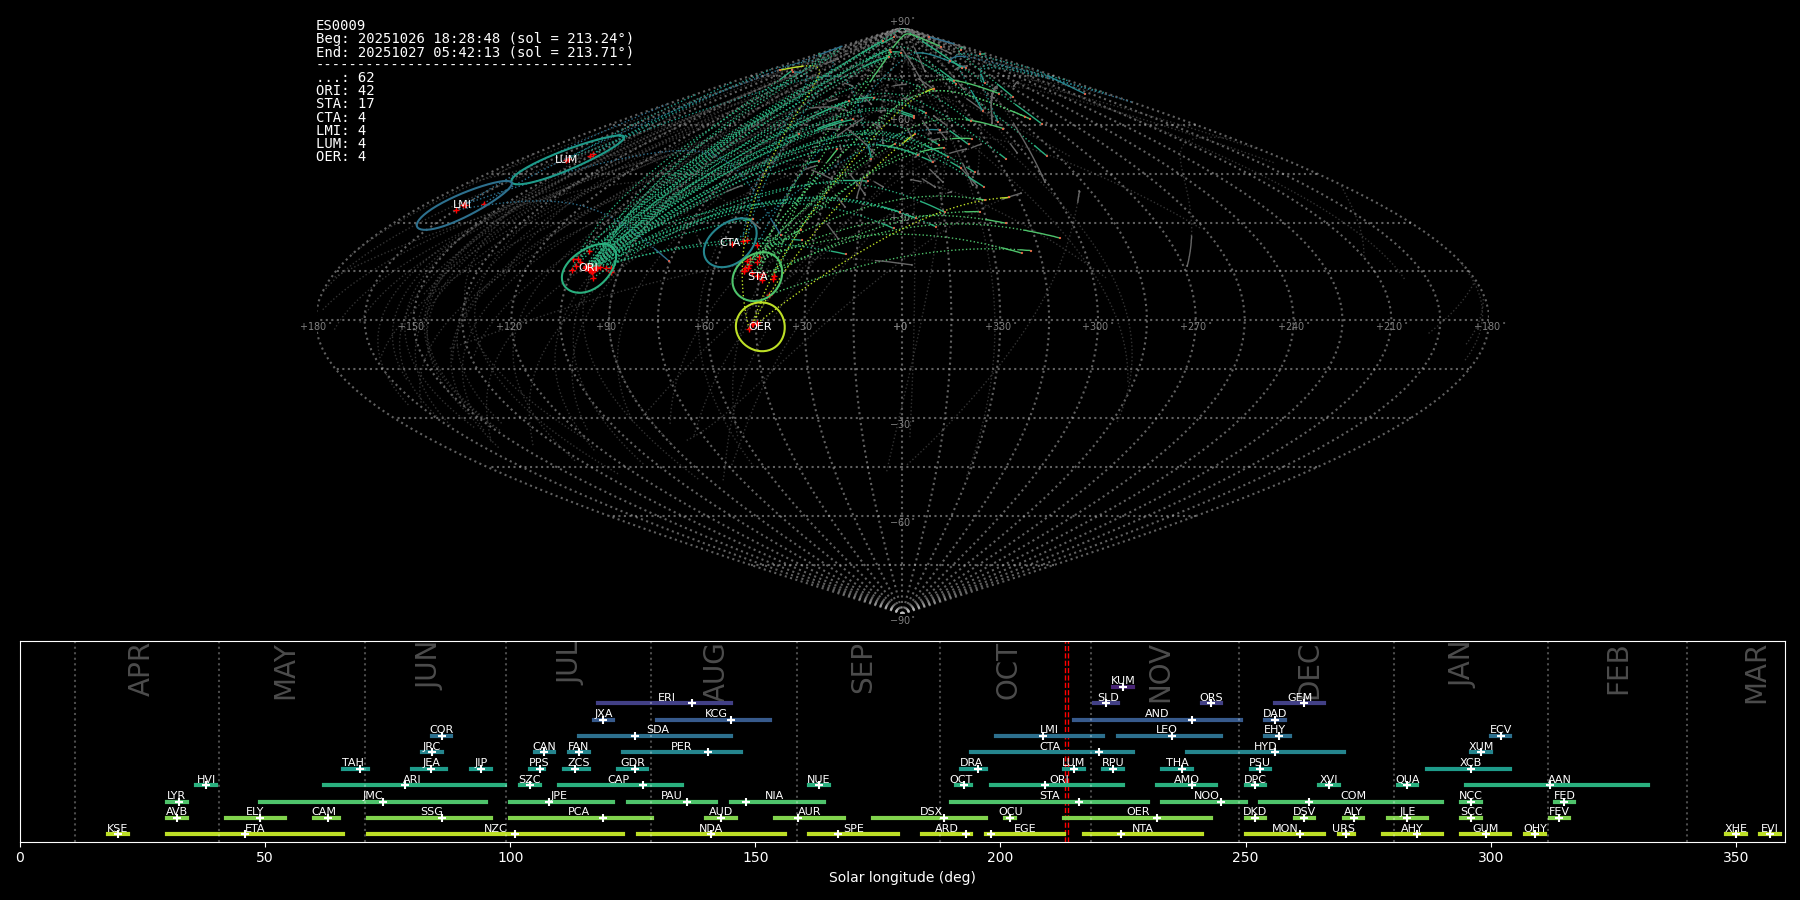Viewport: 1800px width, 900px height.
Task: Click the PER shower peak marker
Action: coord(708,752)
